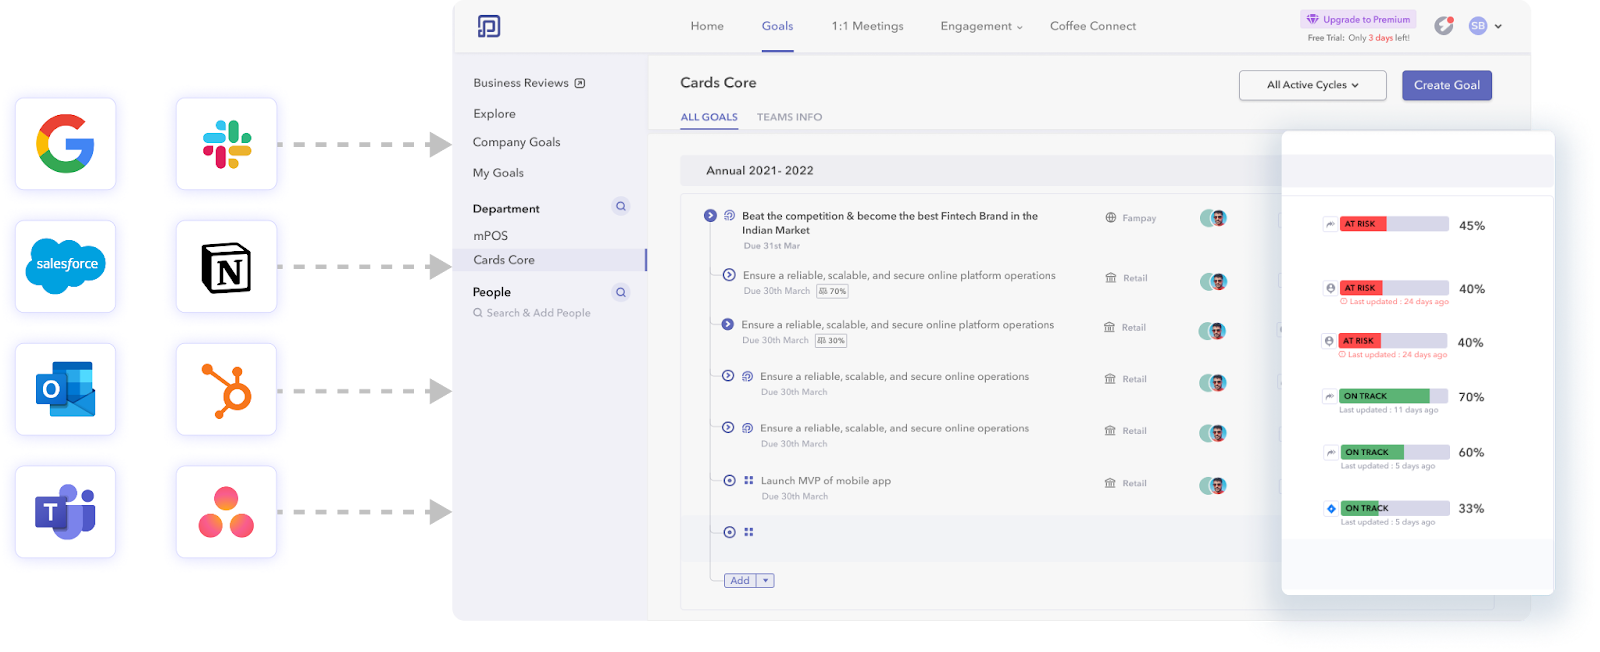
Task: Switch to TEAMS INFO tab
Action: point(789,117)
